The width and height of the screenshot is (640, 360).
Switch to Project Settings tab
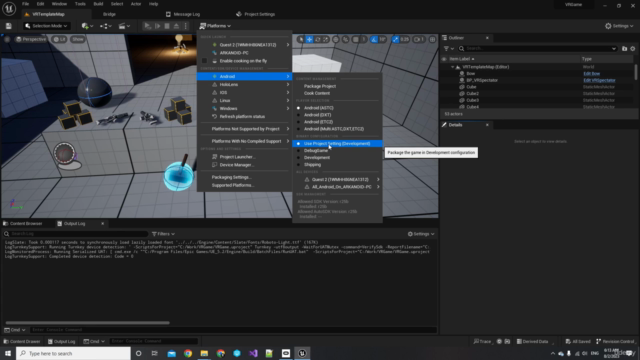pyautogui.click(x=256, y=14)
